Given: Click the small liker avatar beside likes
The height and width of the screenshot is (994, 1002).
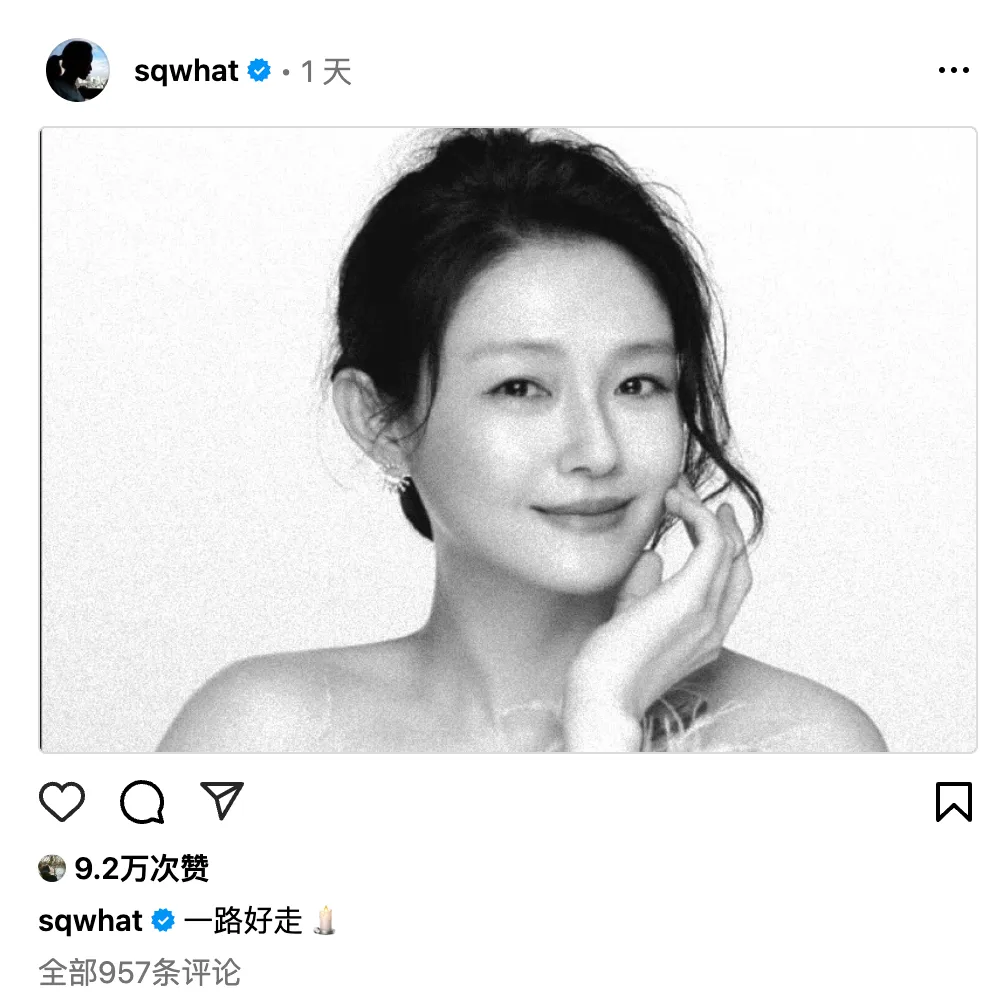Looking at the screenshot, I should [x=52, y=868].
